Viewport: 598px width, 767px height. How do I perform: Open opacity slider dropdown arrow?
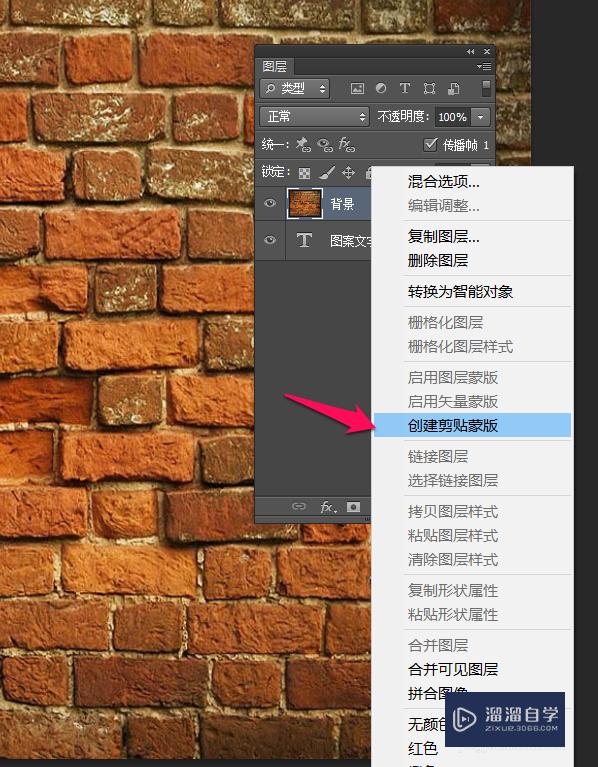pyautogui.click(x=481, y=117)
